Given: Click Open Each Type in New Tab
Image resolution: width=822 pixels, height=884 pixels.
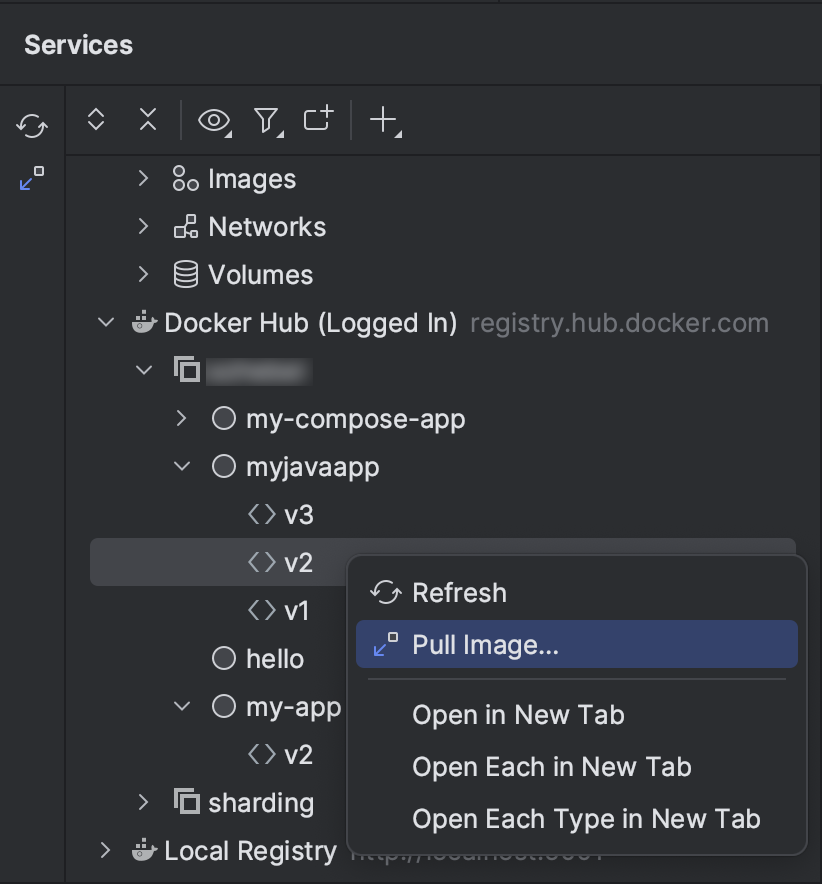Looking at the screenshot, I should [x=587, y=818].
